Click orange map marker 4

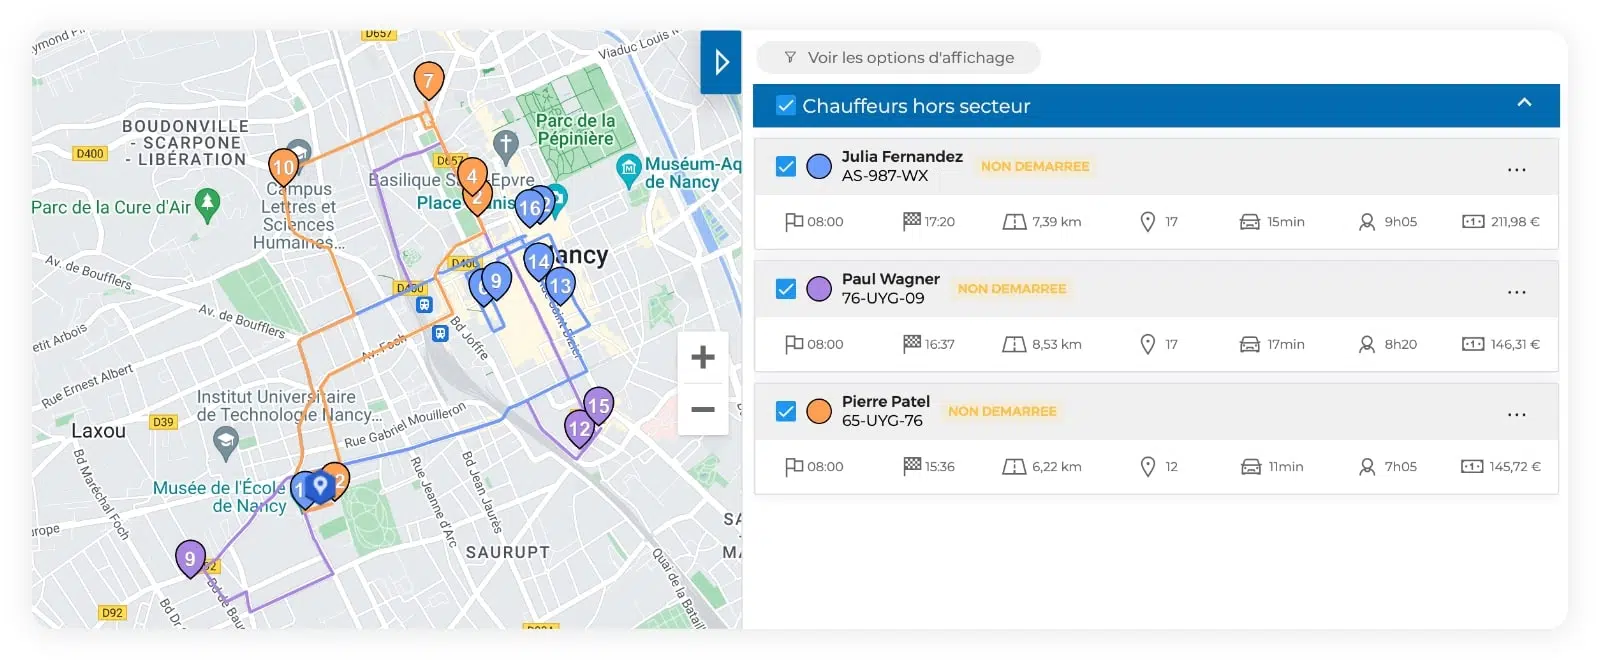pos(472,178)
